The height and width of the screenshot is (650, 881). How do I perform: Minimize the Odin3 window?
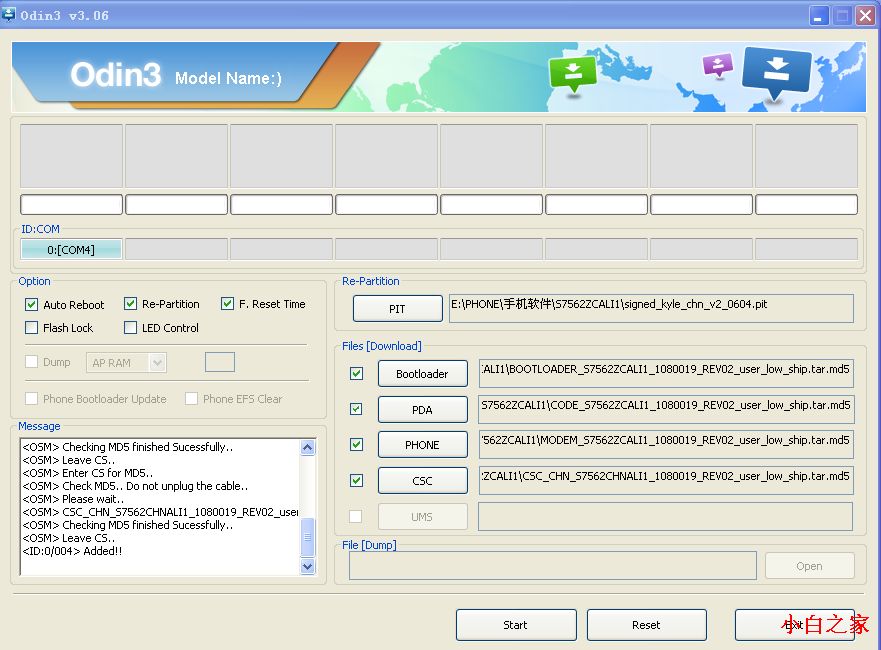point(819,16)
